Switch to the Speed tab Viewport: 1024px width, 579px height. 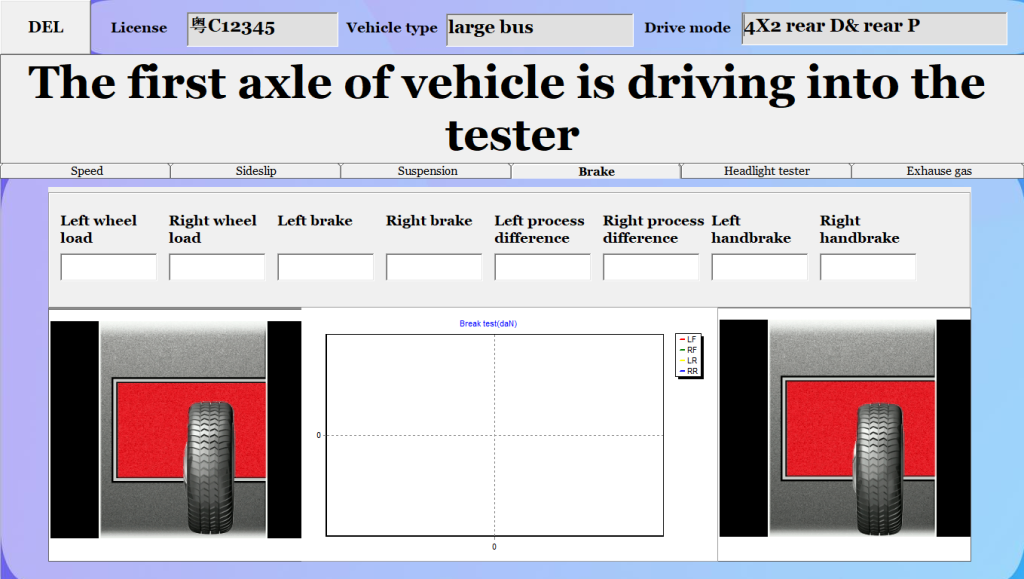click(x=86, y=171)
